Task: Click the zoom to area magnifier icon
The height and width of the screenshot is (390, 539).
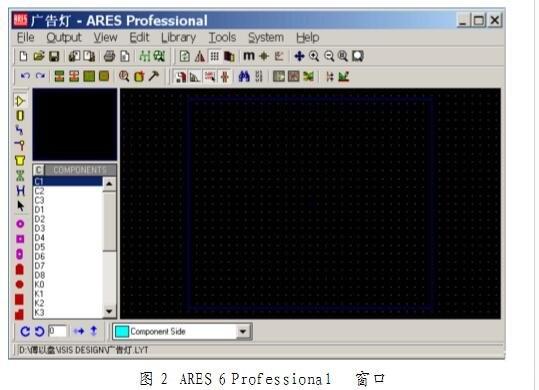Action: point(358,56)
